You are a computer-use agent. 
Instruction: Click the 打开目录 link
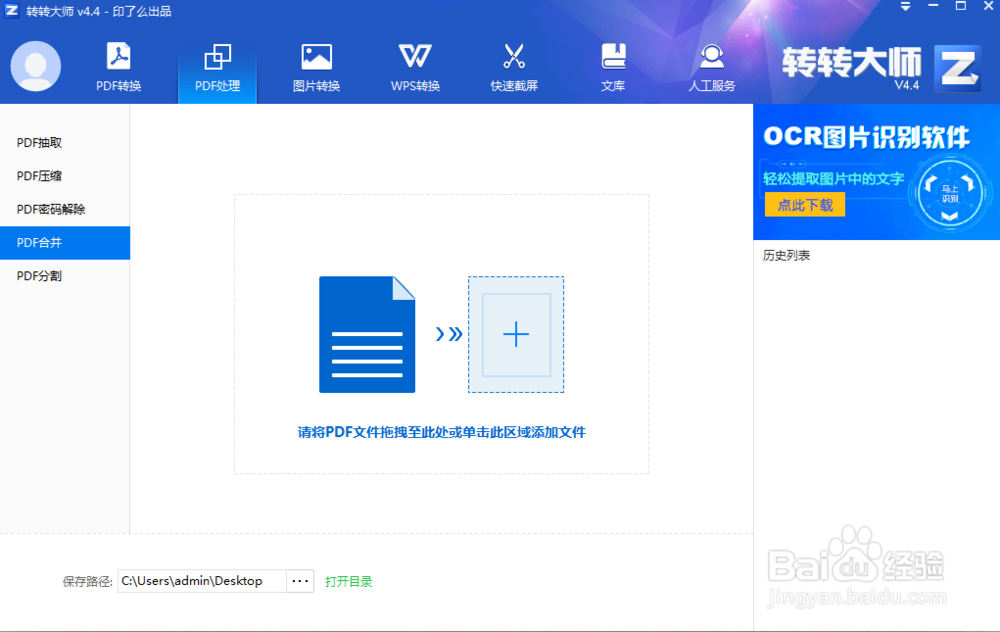pyautogui.click(x=348, y=582)
